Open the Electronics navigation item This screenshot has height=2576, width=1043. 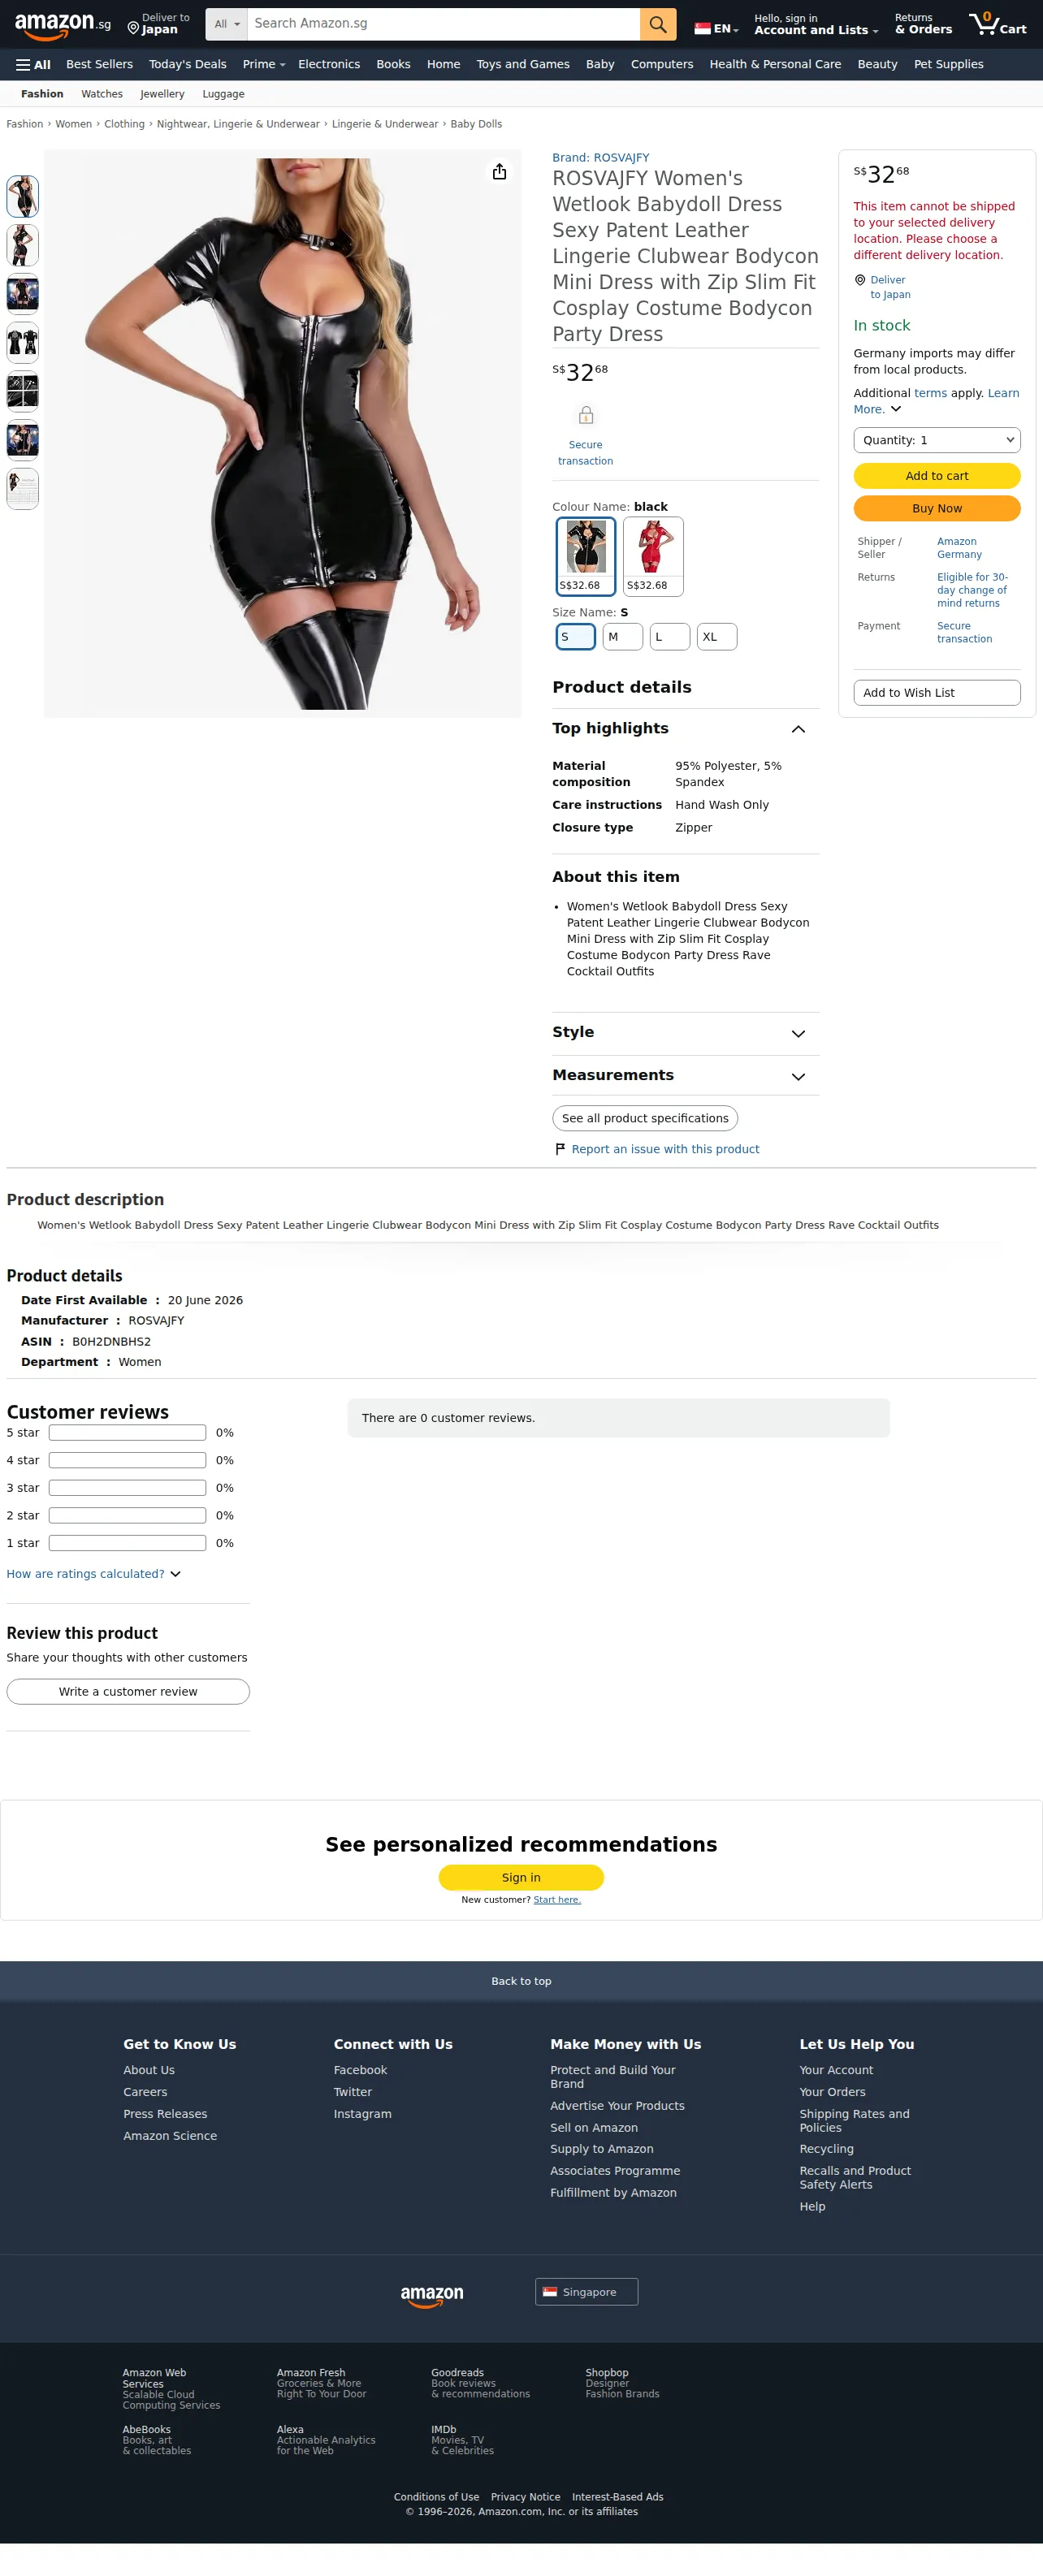click(x=329, y=64)
